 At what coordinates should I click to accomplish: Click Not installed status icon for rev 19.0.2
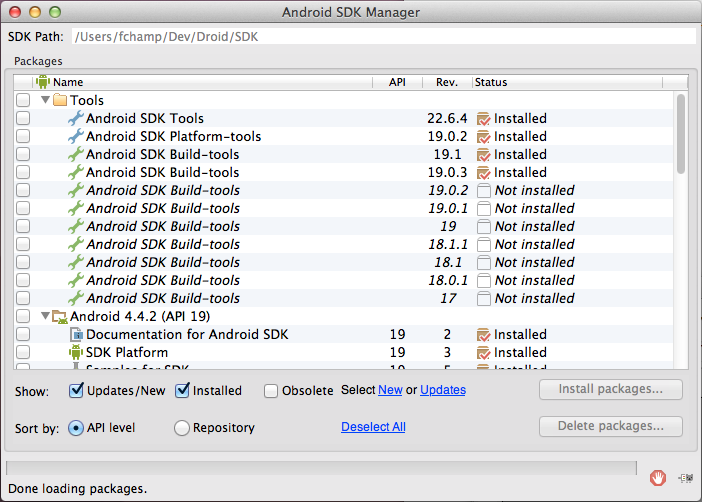(x=484, y=190)
